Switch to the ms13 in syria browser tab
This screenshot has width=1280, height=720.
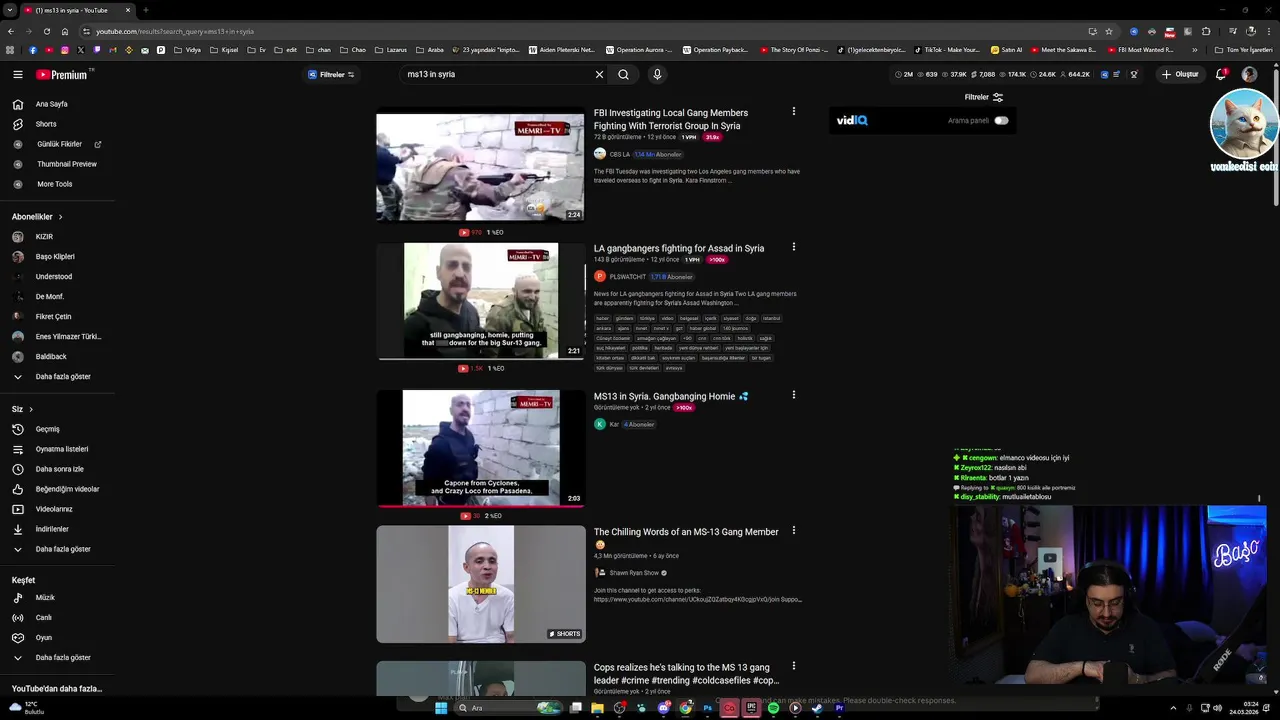coord(78,10)
